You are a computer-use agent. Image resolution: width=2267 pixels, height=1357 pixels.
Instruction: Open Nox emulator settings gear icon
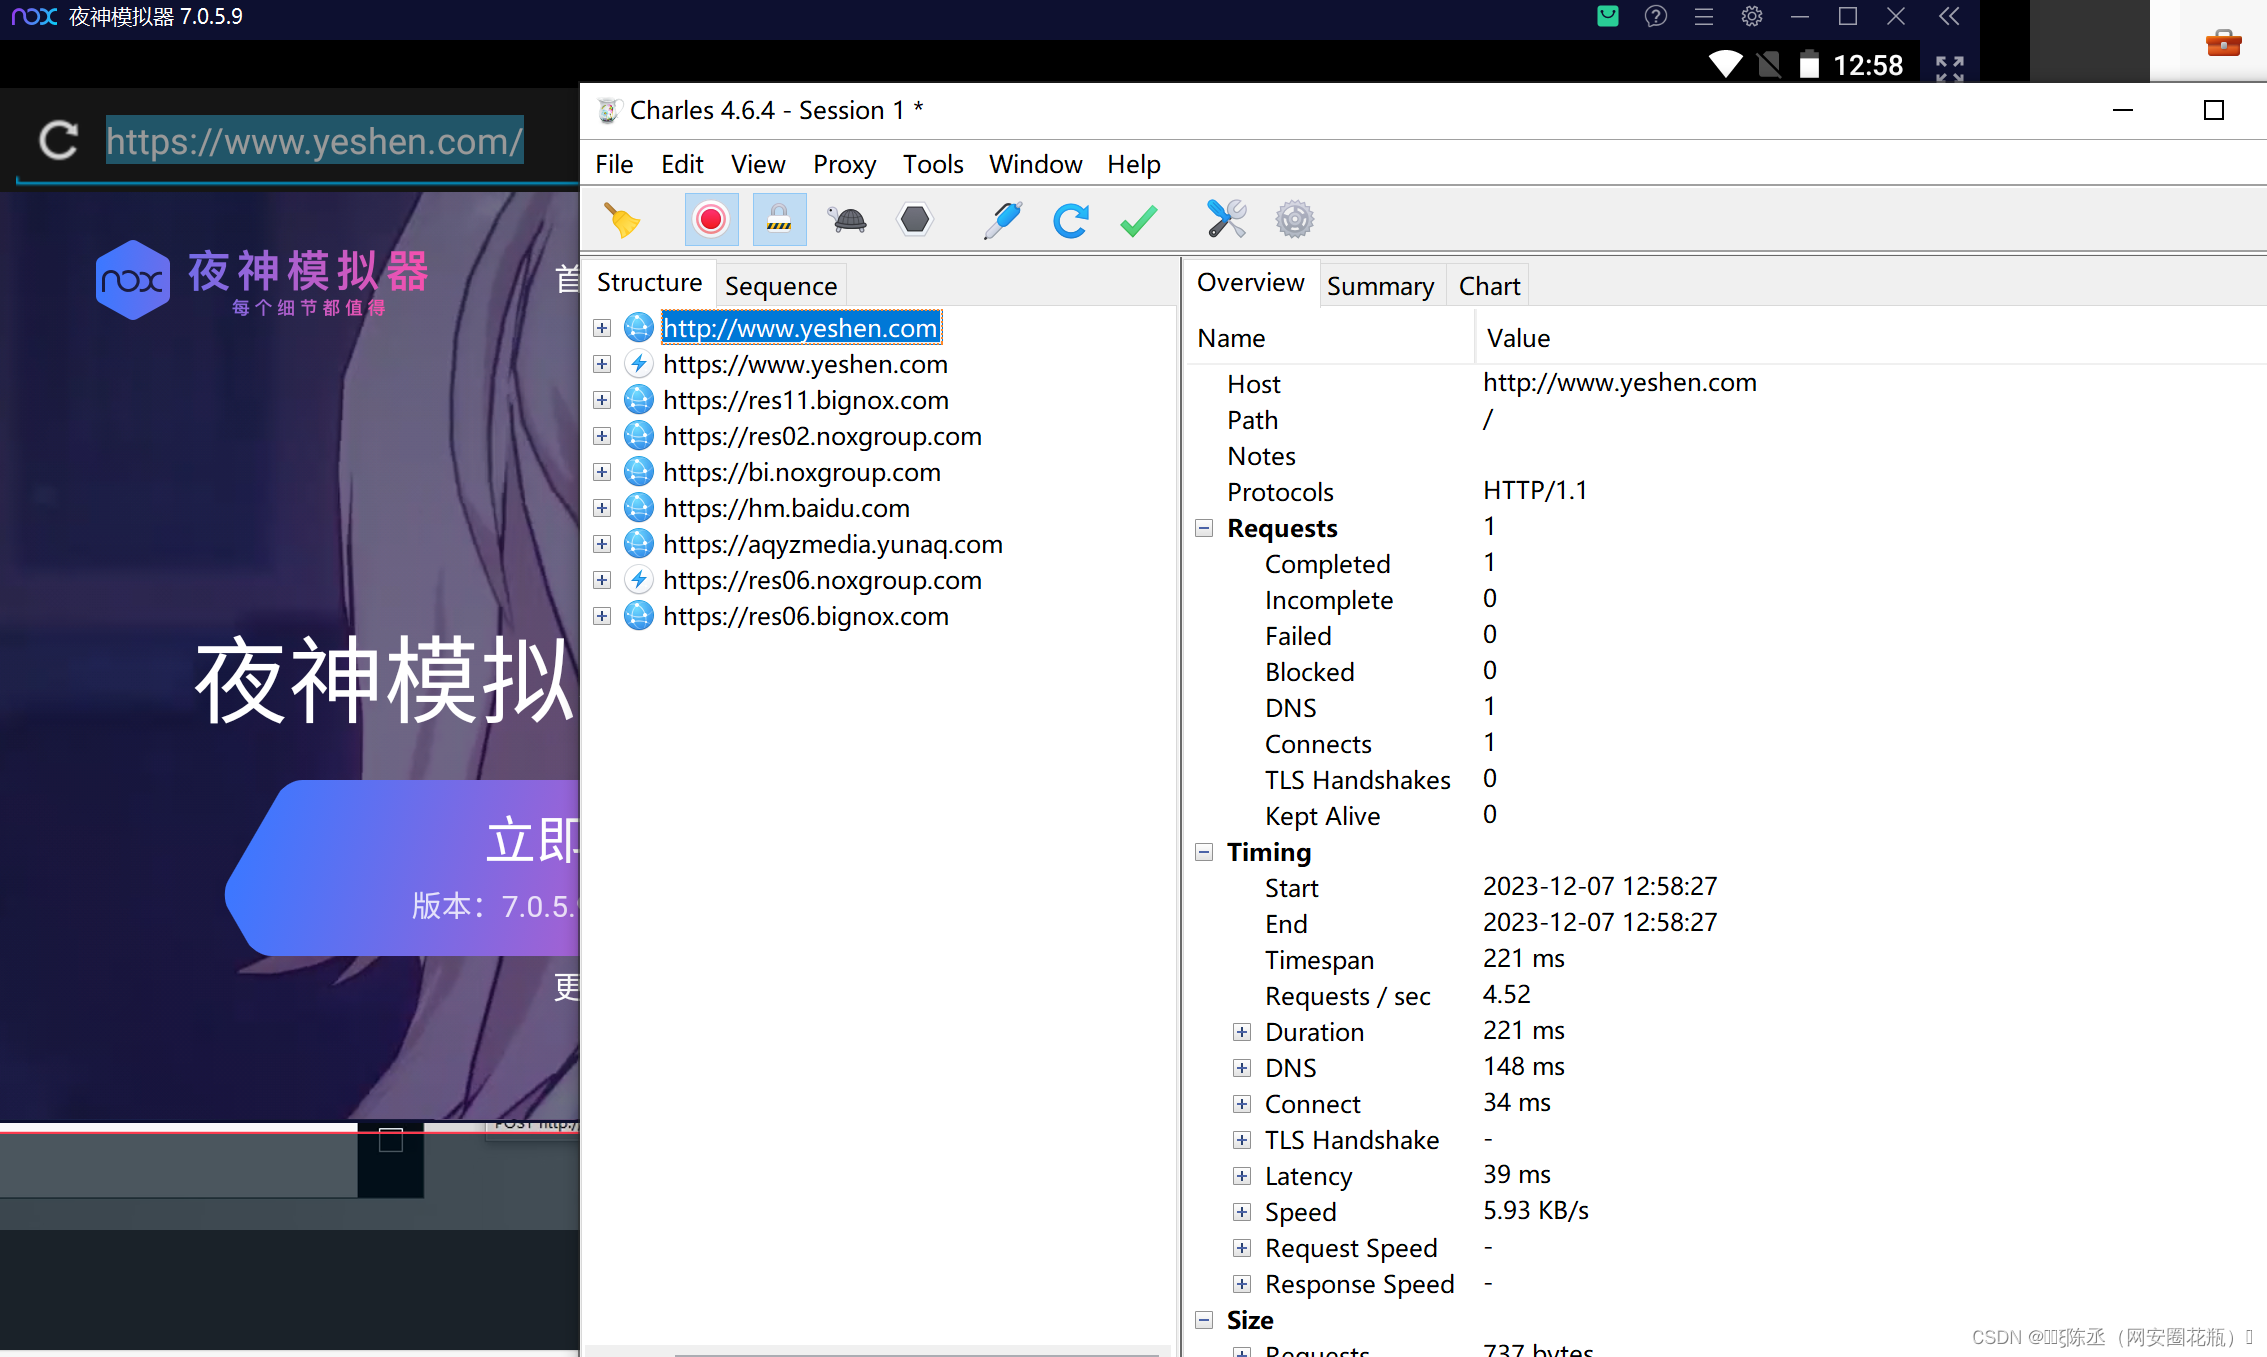(1752, 16)
